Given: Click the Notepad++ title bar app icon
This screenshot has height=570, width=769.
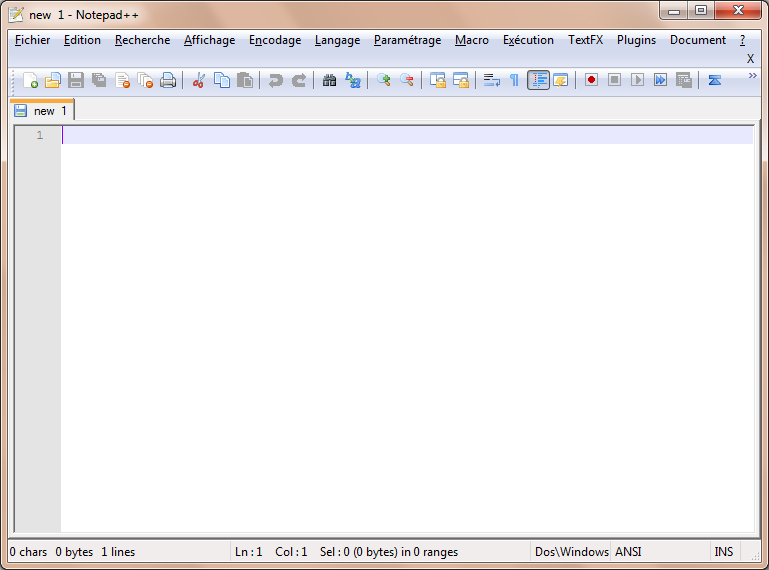Looking at the screenshot, I should pyautogui.click(x=16, y=14).
